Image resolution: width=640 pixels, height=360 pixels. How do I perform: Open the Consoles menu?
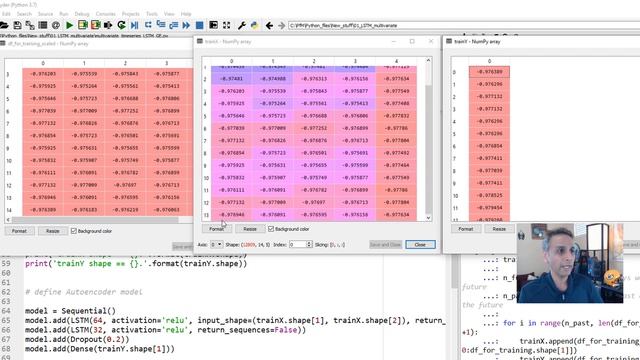click(x=106, y=14)
